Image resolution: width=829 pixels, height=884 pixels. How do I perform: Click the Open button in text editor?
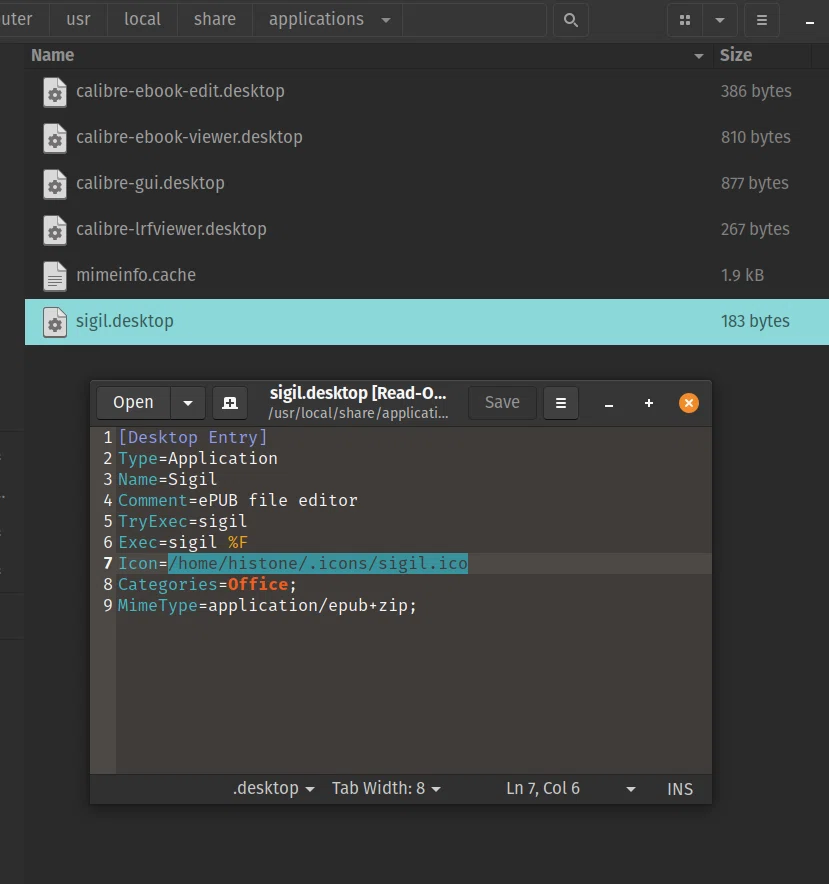pyautogui.click(x=134, y=403)
